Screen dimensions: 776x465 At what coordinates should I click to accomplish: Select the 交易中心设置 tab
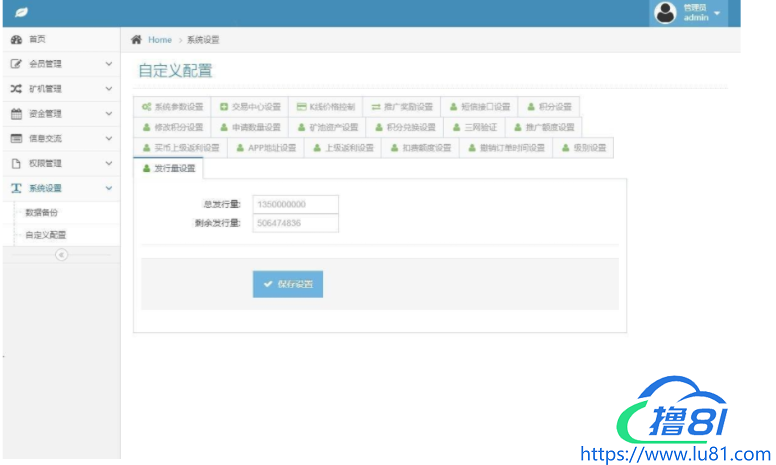tap(249, 106)
